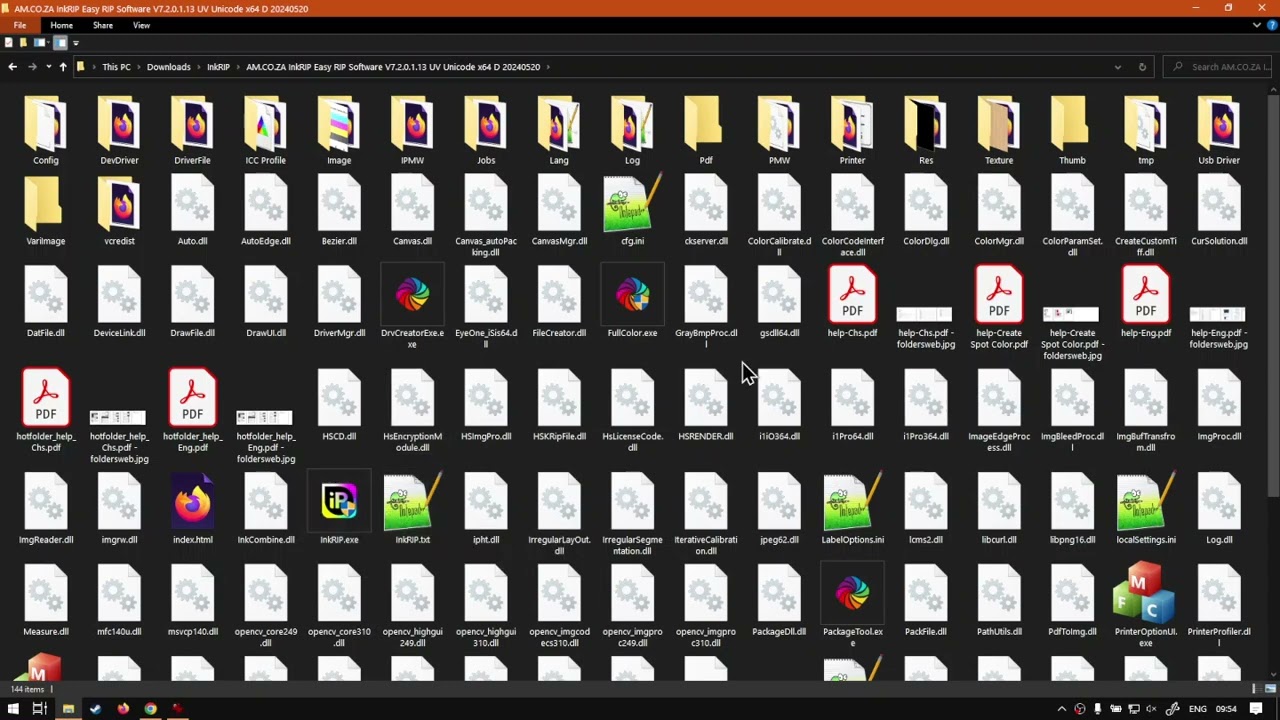Screen dimensions: 1280x720
Task: Select help-Chs.pdf - foldersweb.jpg thumbnail
Action: (925, 326)
